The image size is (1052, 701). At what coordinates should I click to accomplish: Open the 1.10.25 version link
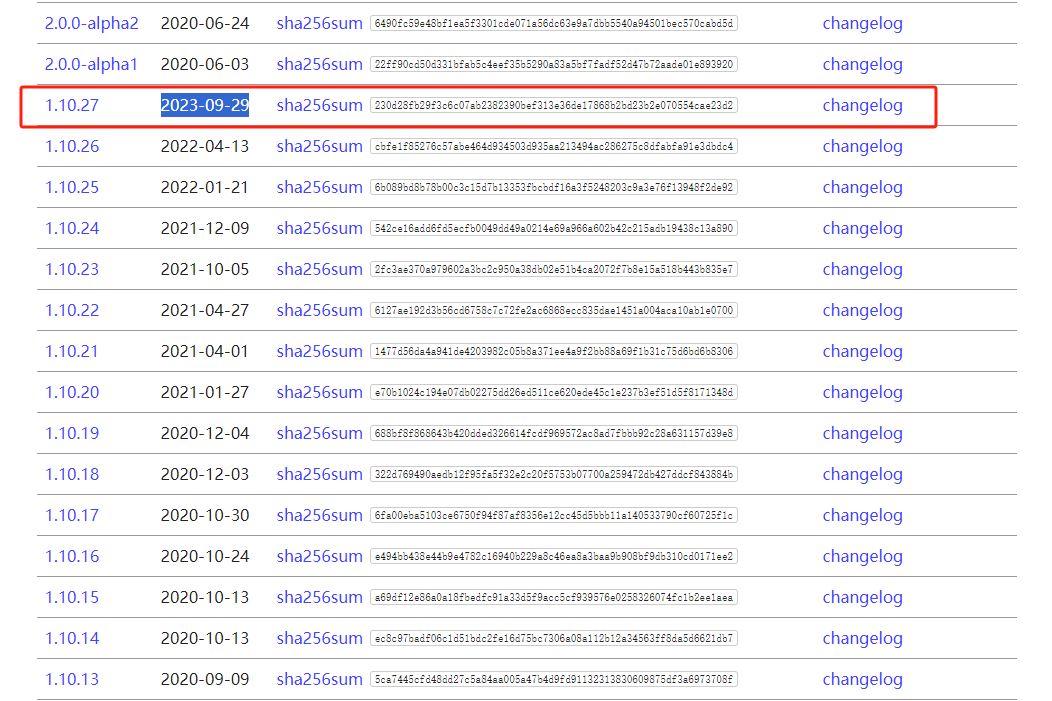tap(72, 187)
